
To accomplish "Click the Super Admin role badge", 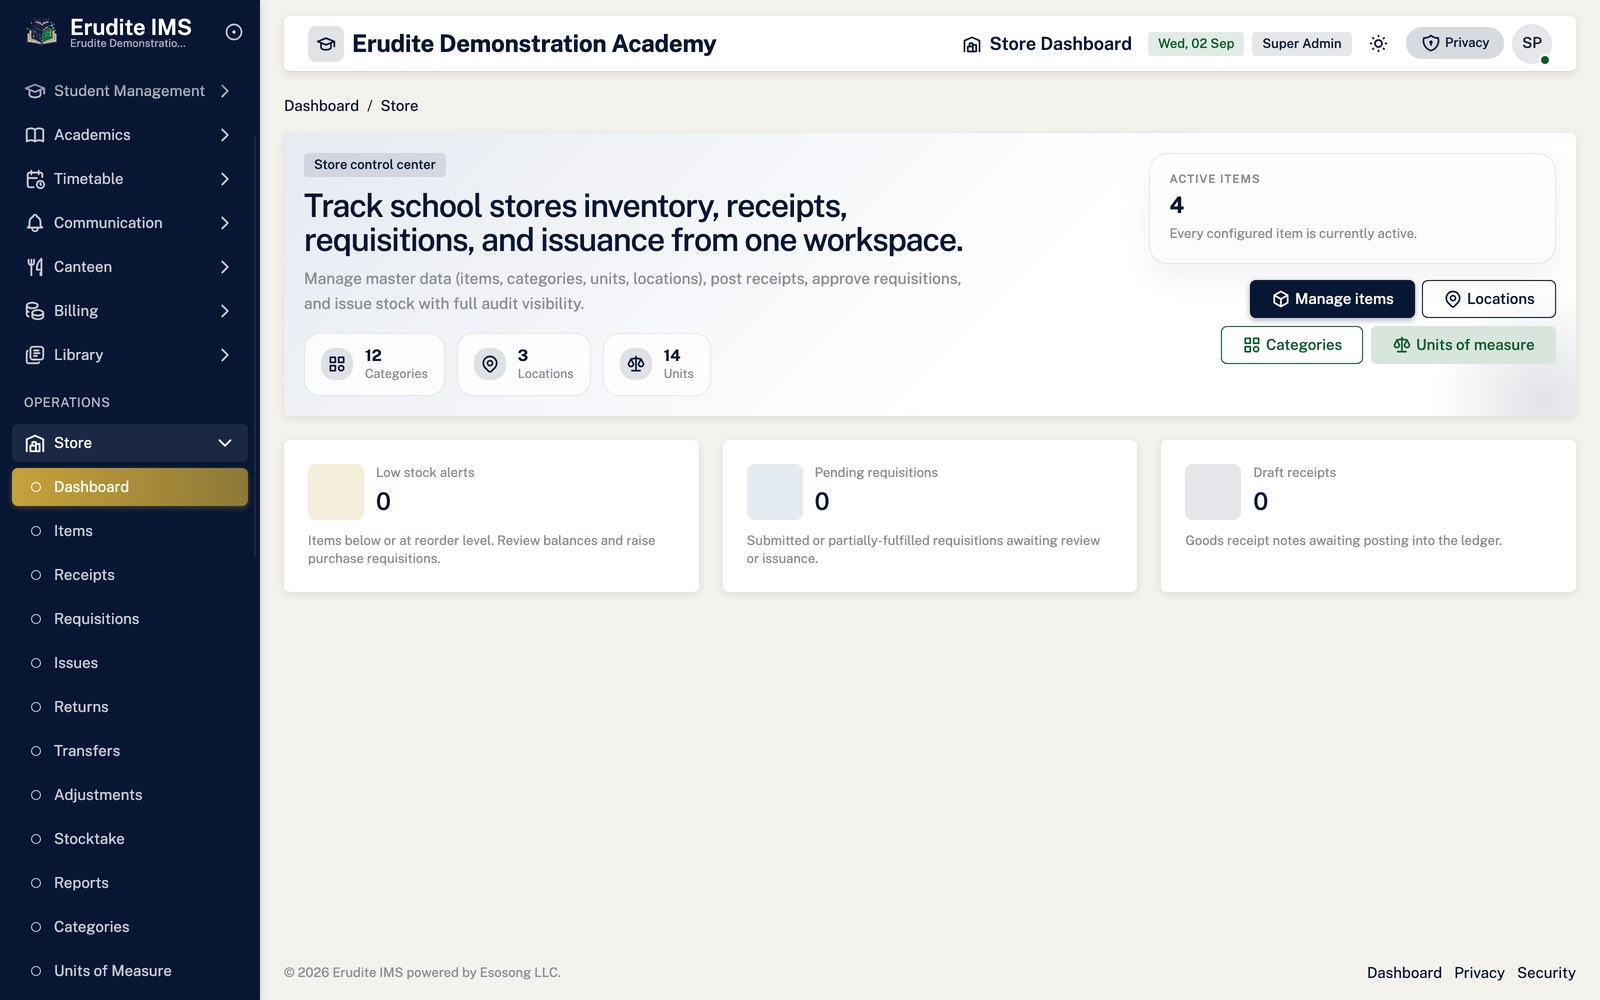I will click(x=1302, y=44).
